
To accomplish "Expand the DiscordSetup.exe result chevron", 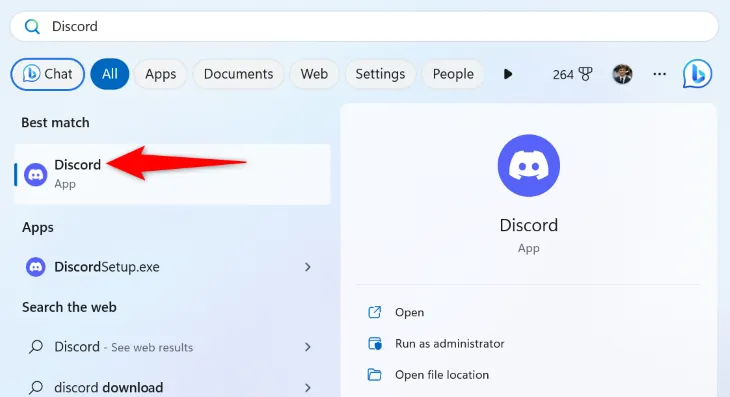I will pyautogui.click(x=308, y=267).
